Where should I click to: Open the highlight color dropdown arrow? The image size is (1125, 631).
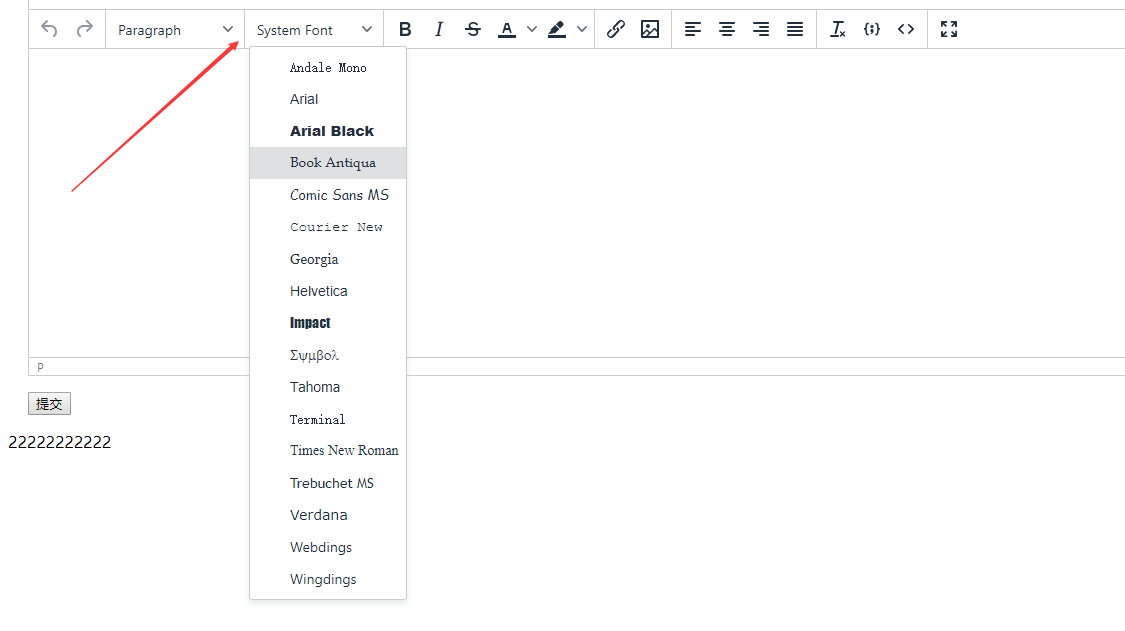click(582, 29)
